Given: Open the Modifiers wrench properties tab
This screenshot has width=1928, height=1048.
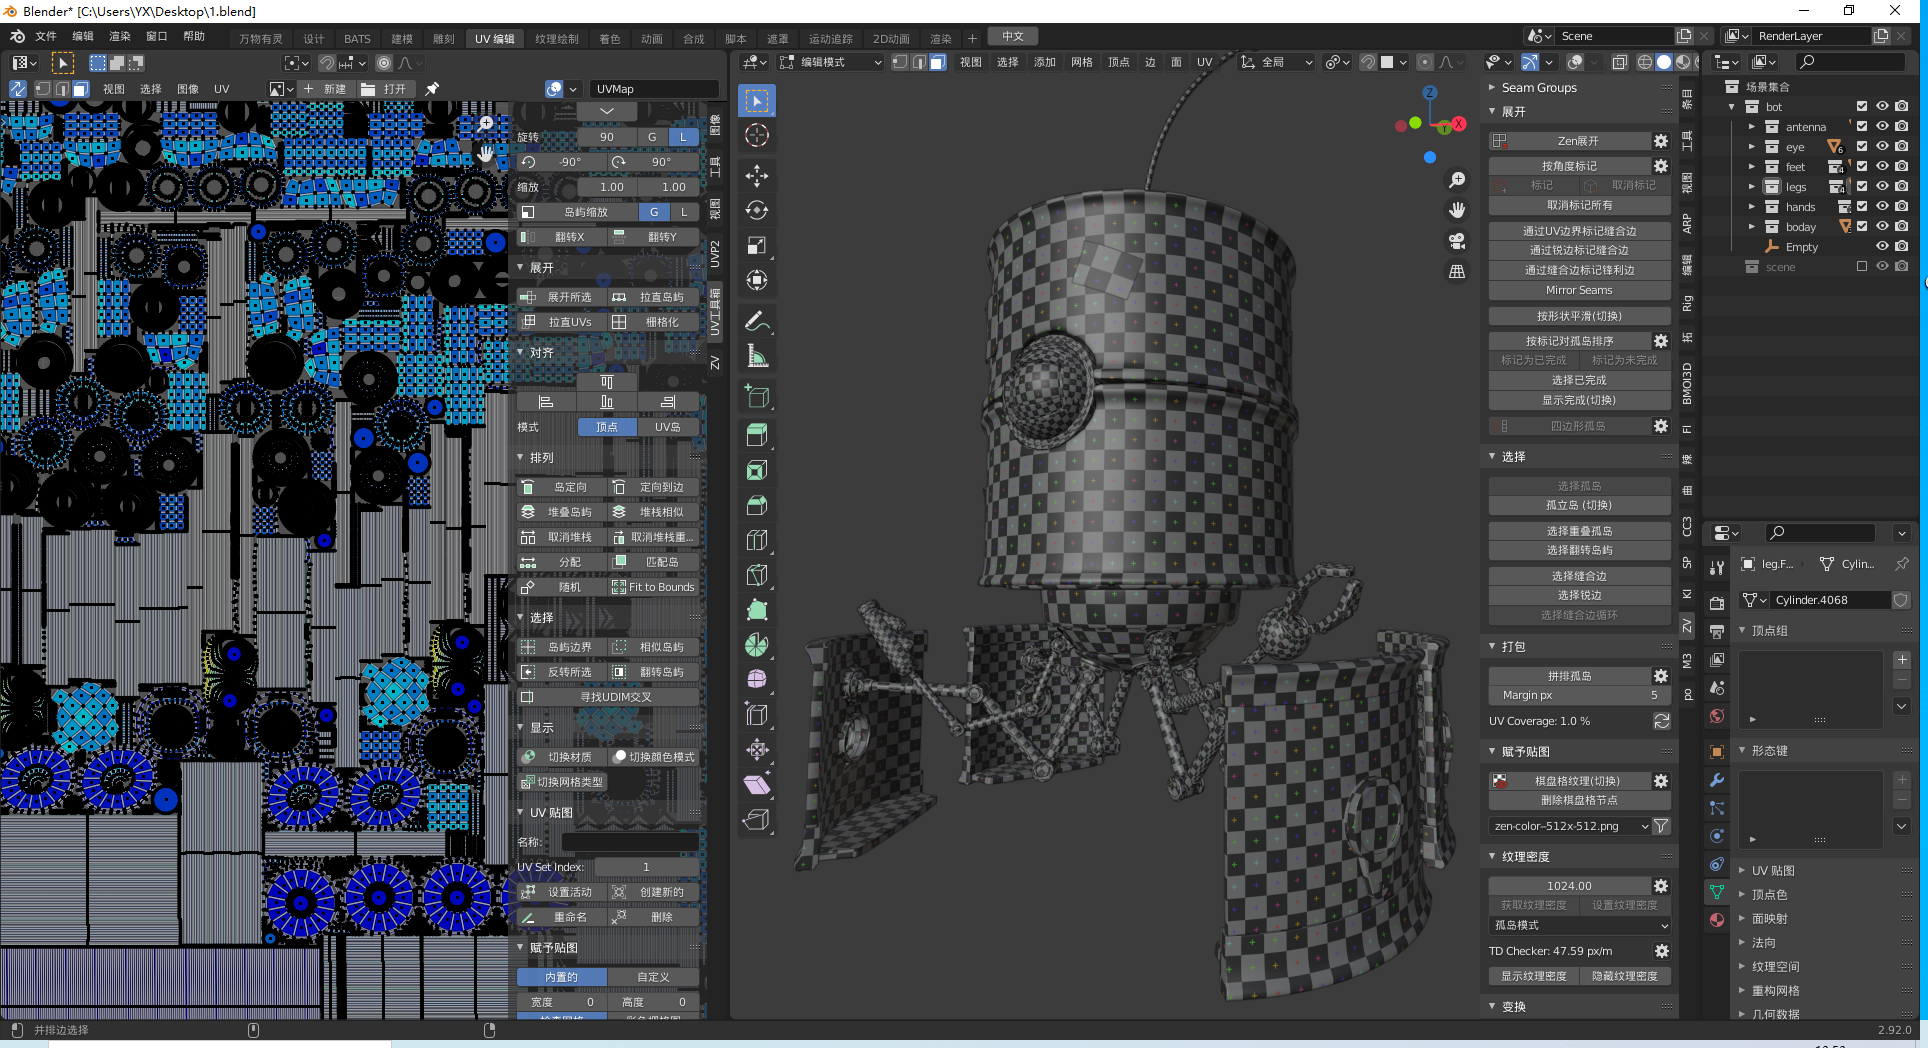Looking at the screenshot, I should [x=1717, y=780].
